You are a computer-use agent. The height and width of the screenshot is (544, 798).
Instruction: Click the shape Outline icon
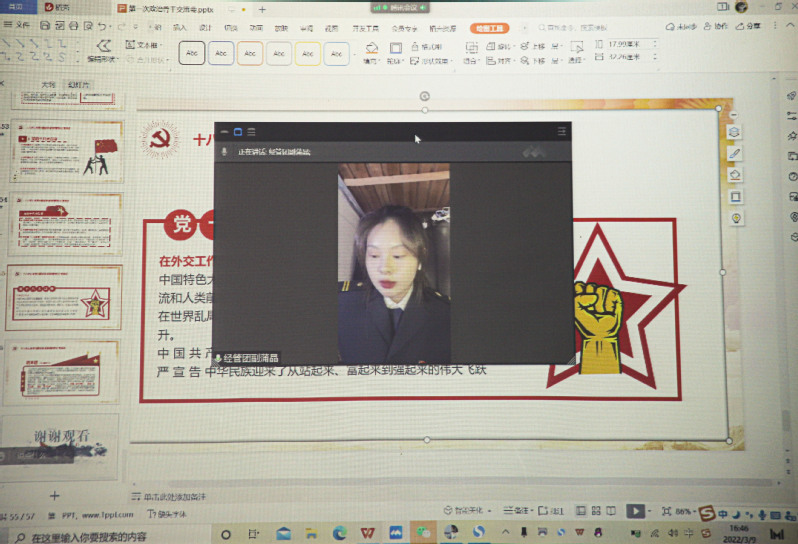tap(395, 48)
